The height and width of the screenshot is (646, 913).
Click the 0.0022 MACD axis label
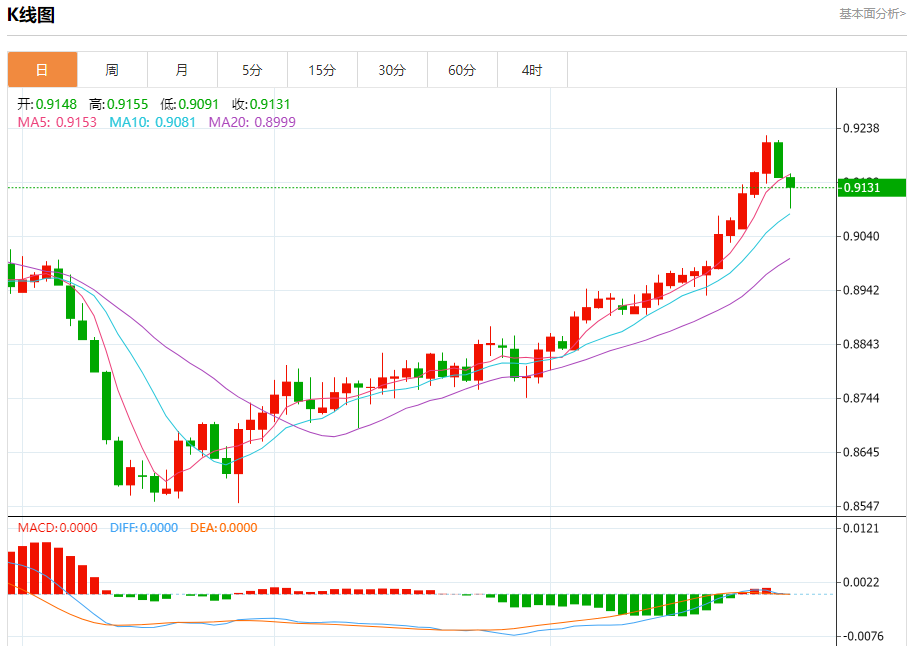pyautogui.click(x=861, y=583)
